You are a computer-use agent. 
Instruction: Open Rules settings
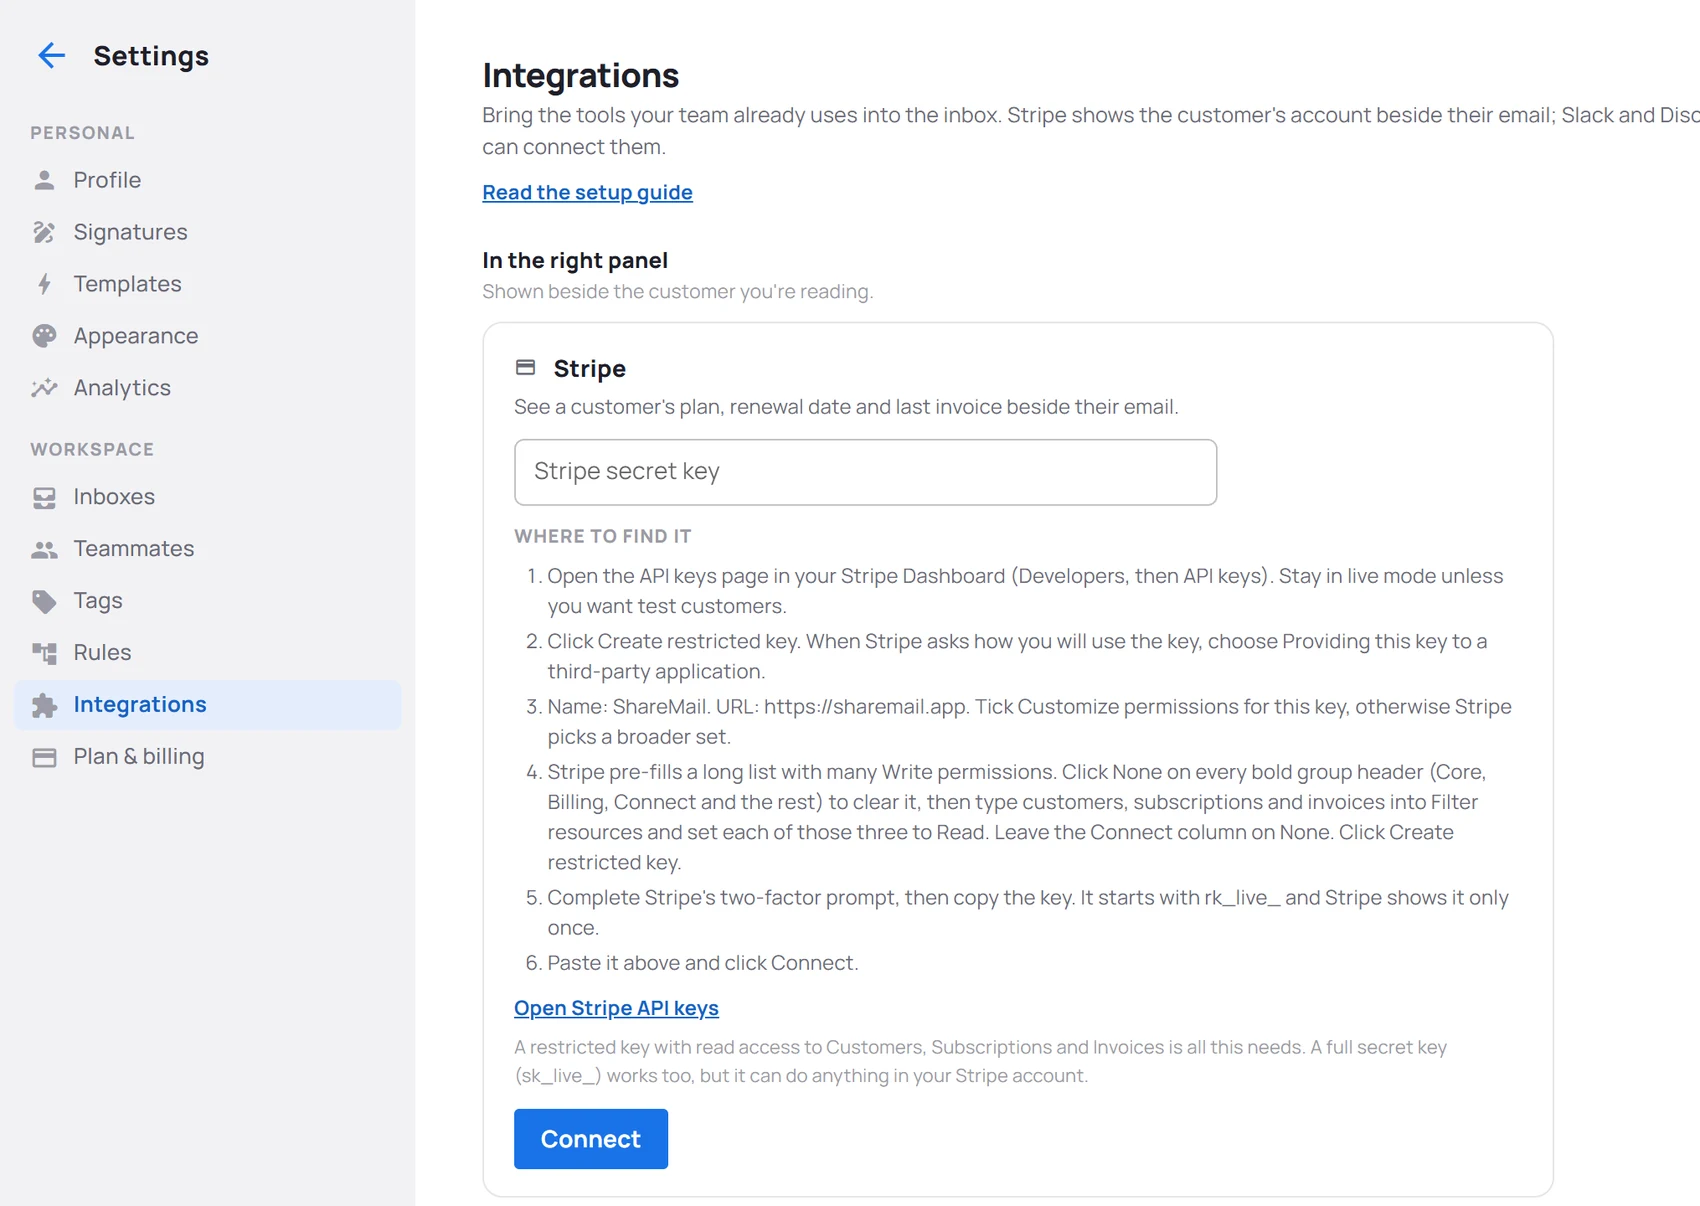(x=208, y=653)
